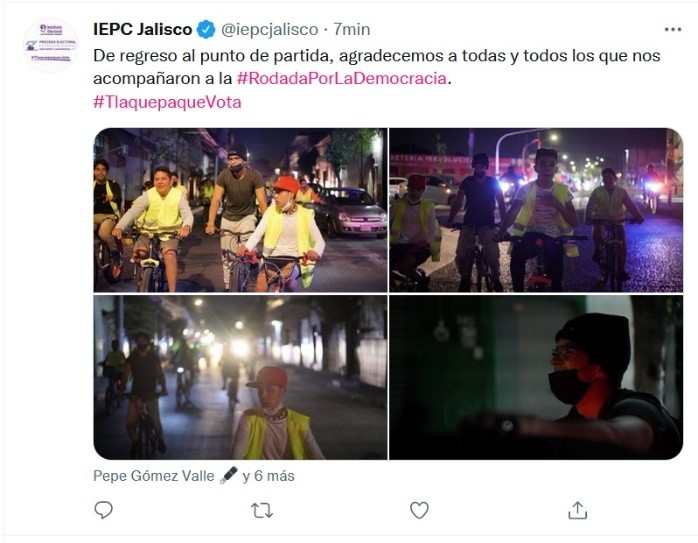Screen dimensions: 698x543
Task: Open the #TlaquepaqueVota hashtag
Action: [x=167, y=102]
